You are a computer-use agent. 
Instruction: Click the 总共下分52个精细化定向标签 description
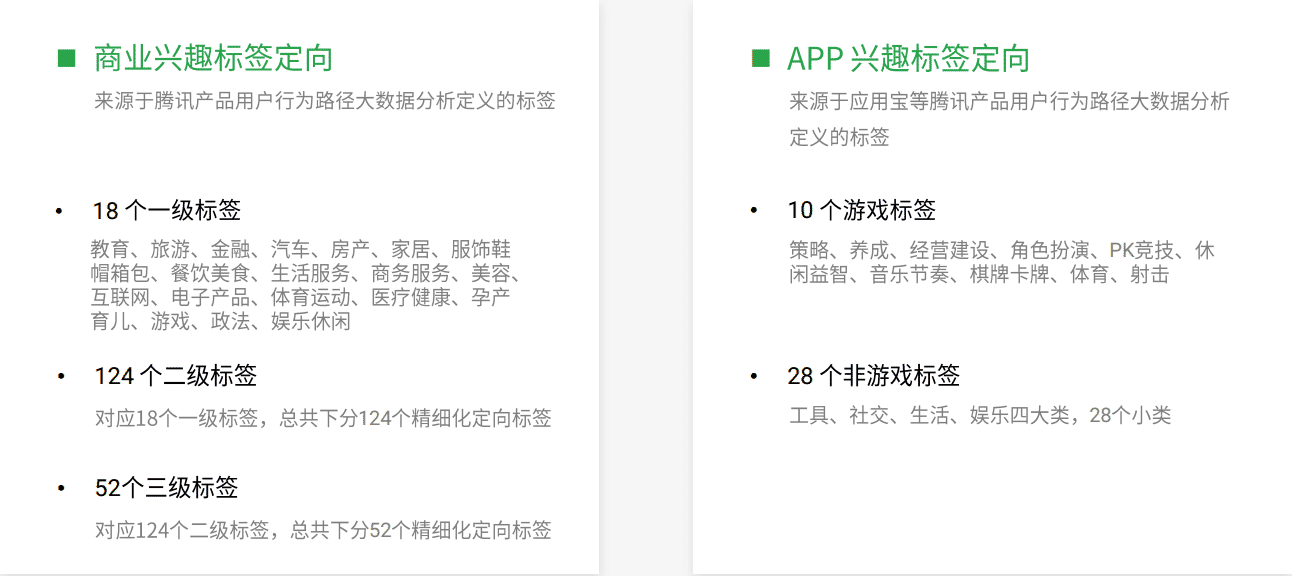point(323,530)
